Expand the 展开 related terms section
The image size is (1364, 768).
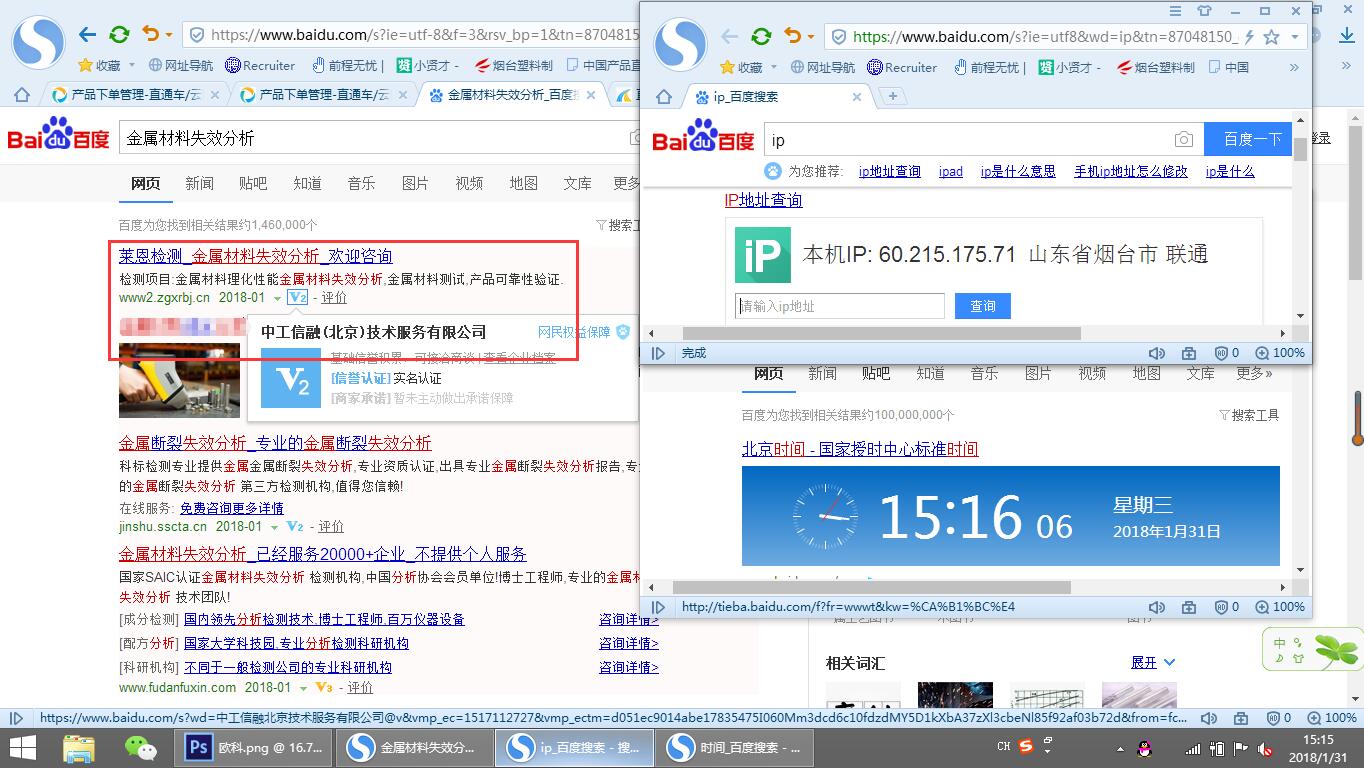pos(1153,662)
